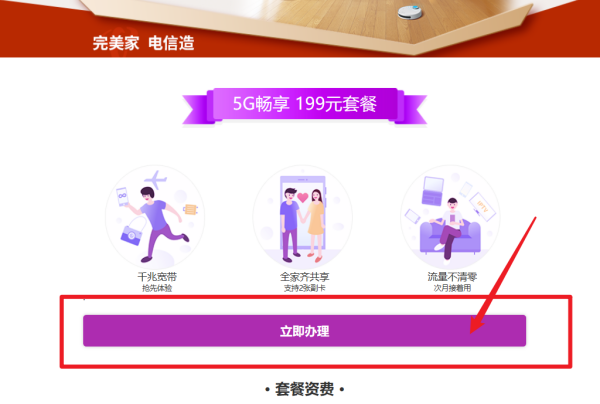Click the IPTV tablet icon
The image size is (600, 404).
tap(482, 207)
